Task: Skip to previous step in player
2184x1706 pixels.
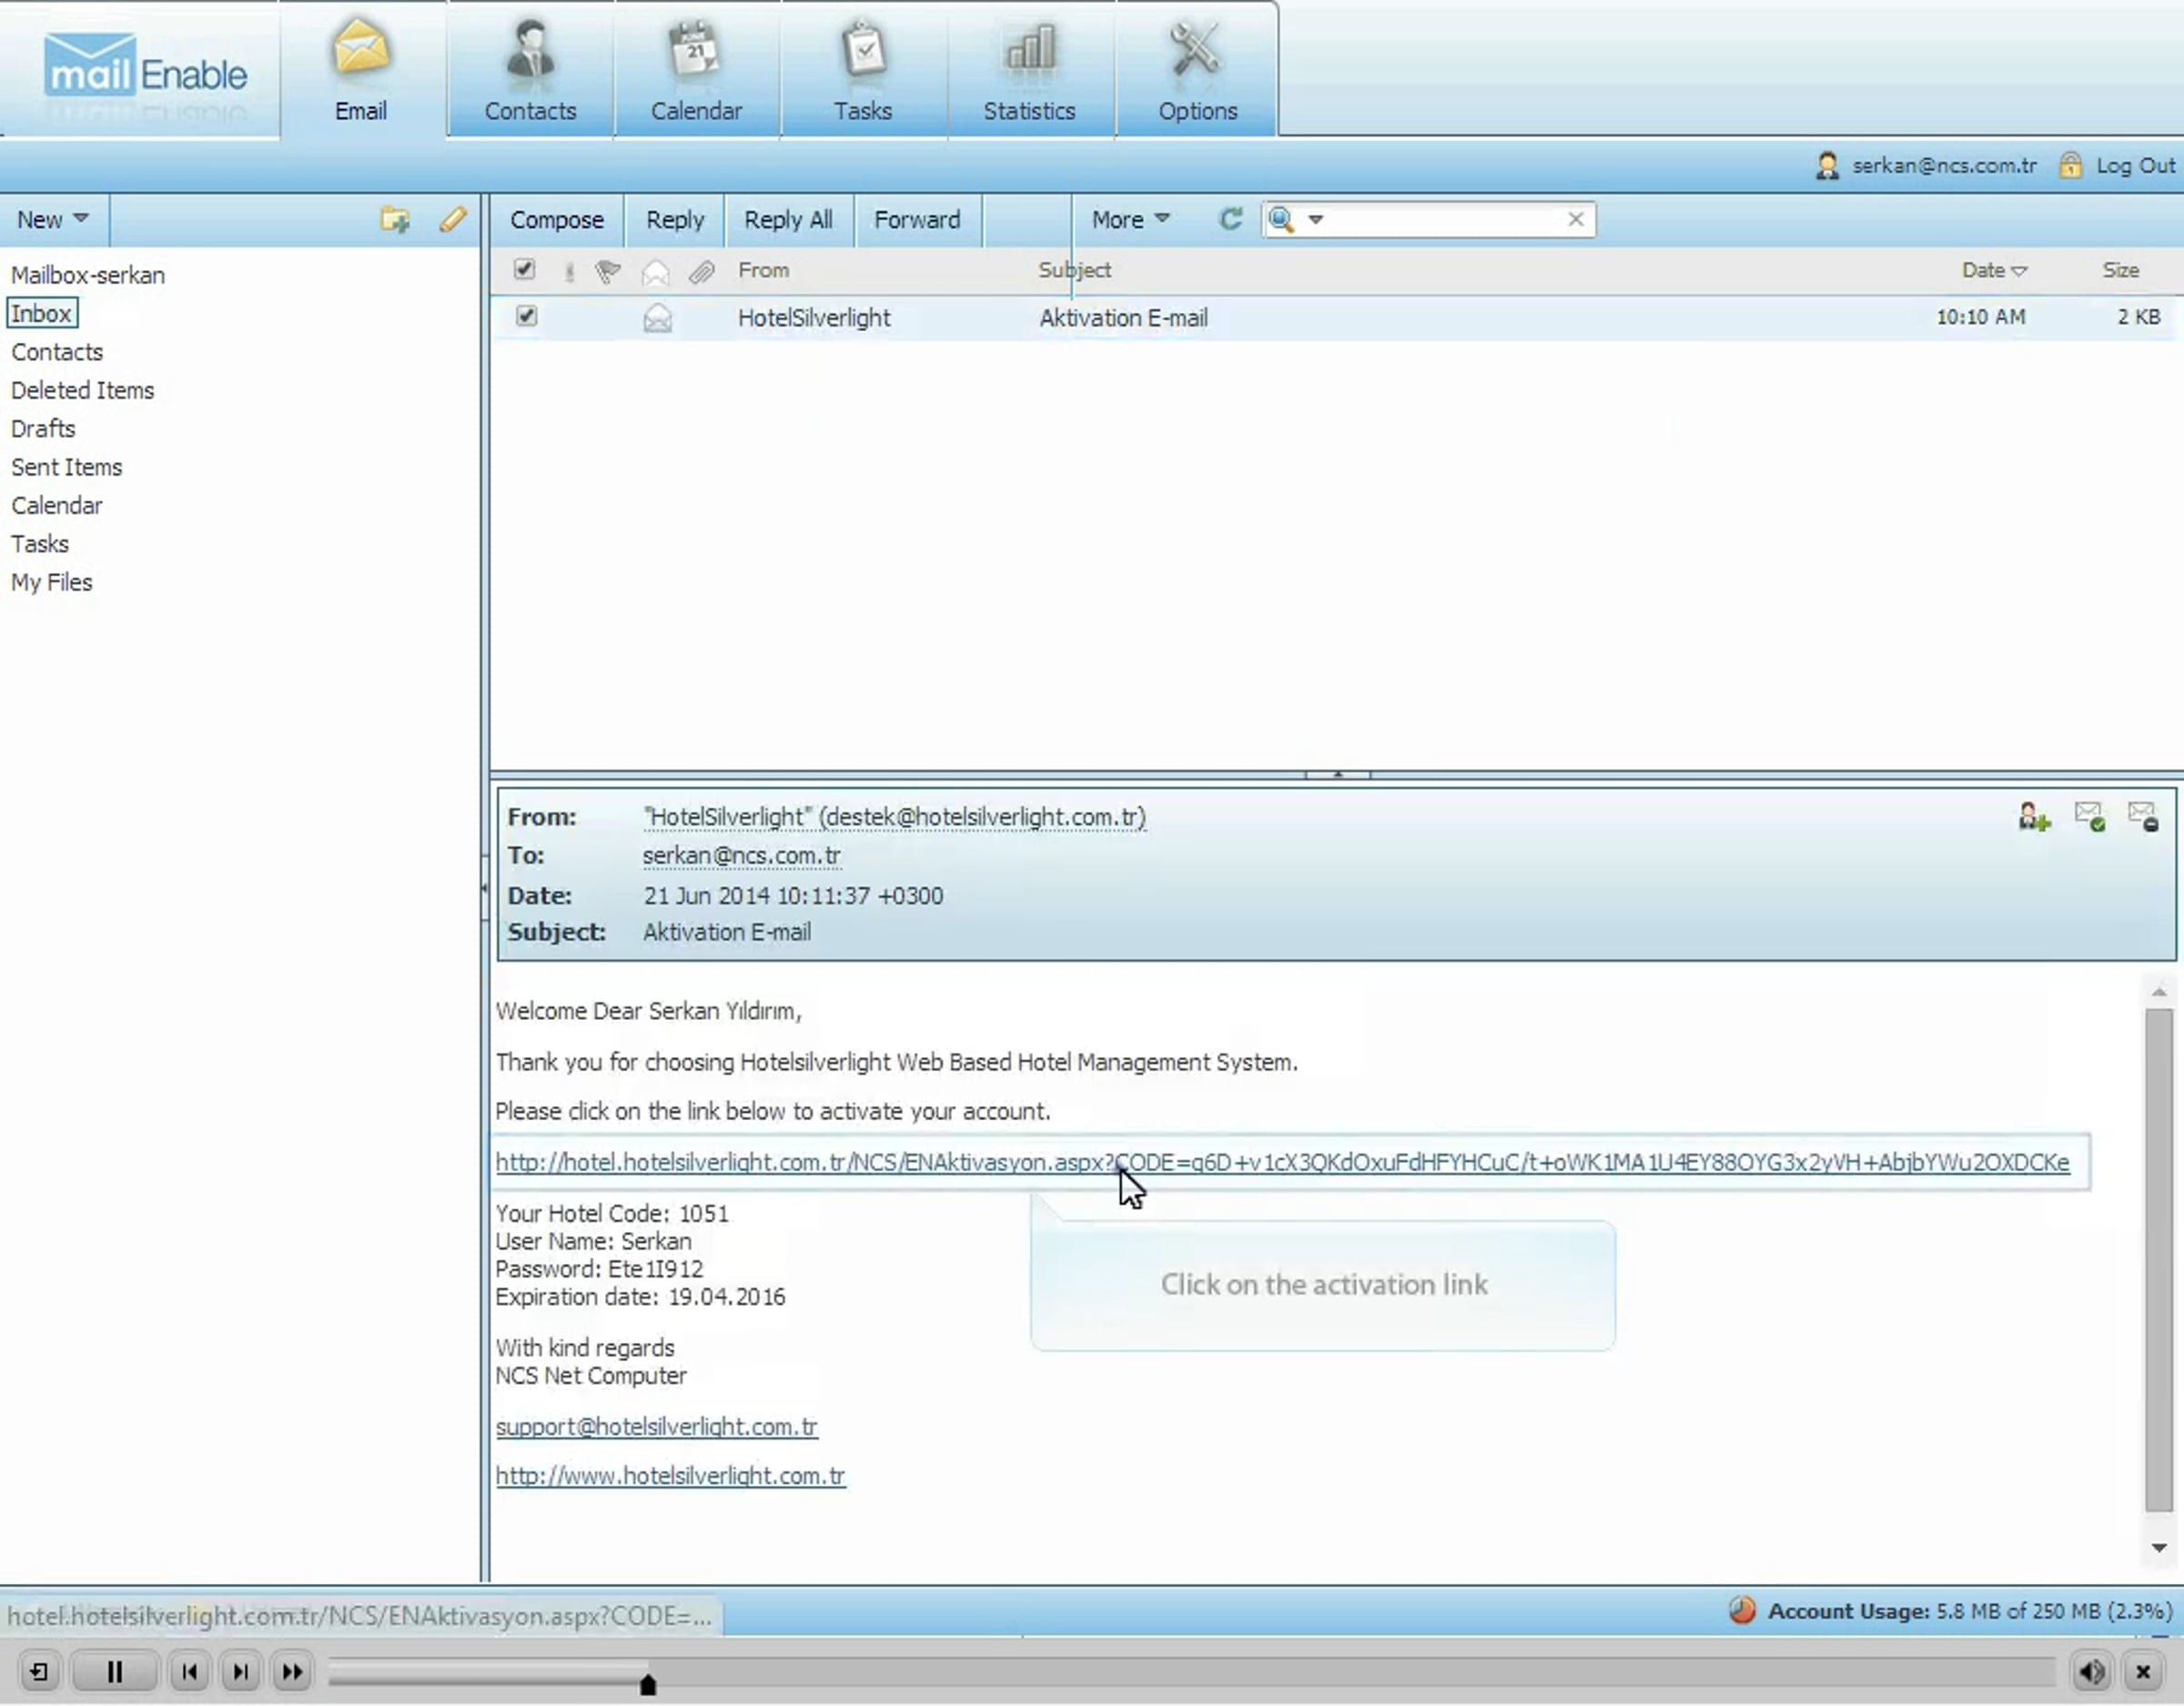Action: pos(189,1671)
